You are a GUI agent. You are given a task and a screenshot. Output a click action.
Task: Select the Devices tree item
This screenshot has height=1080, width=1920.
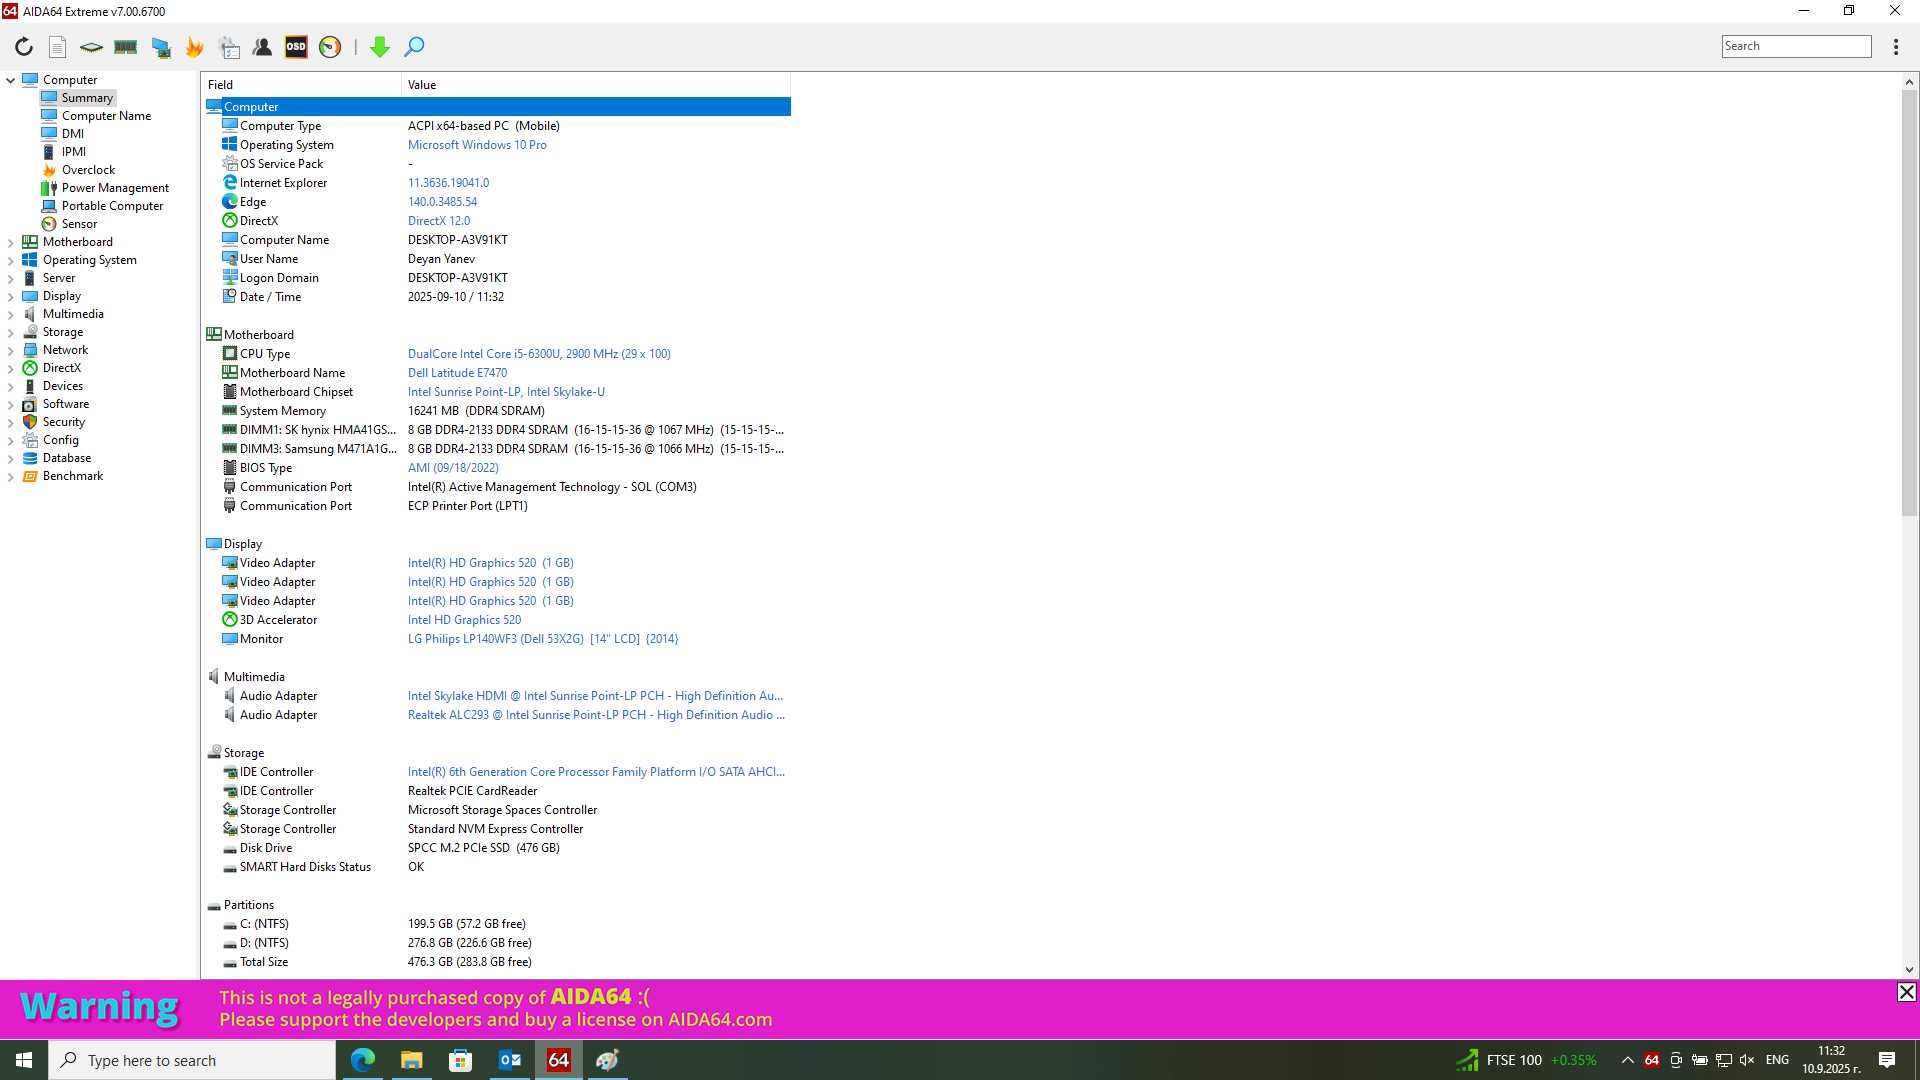pos(62,386)
